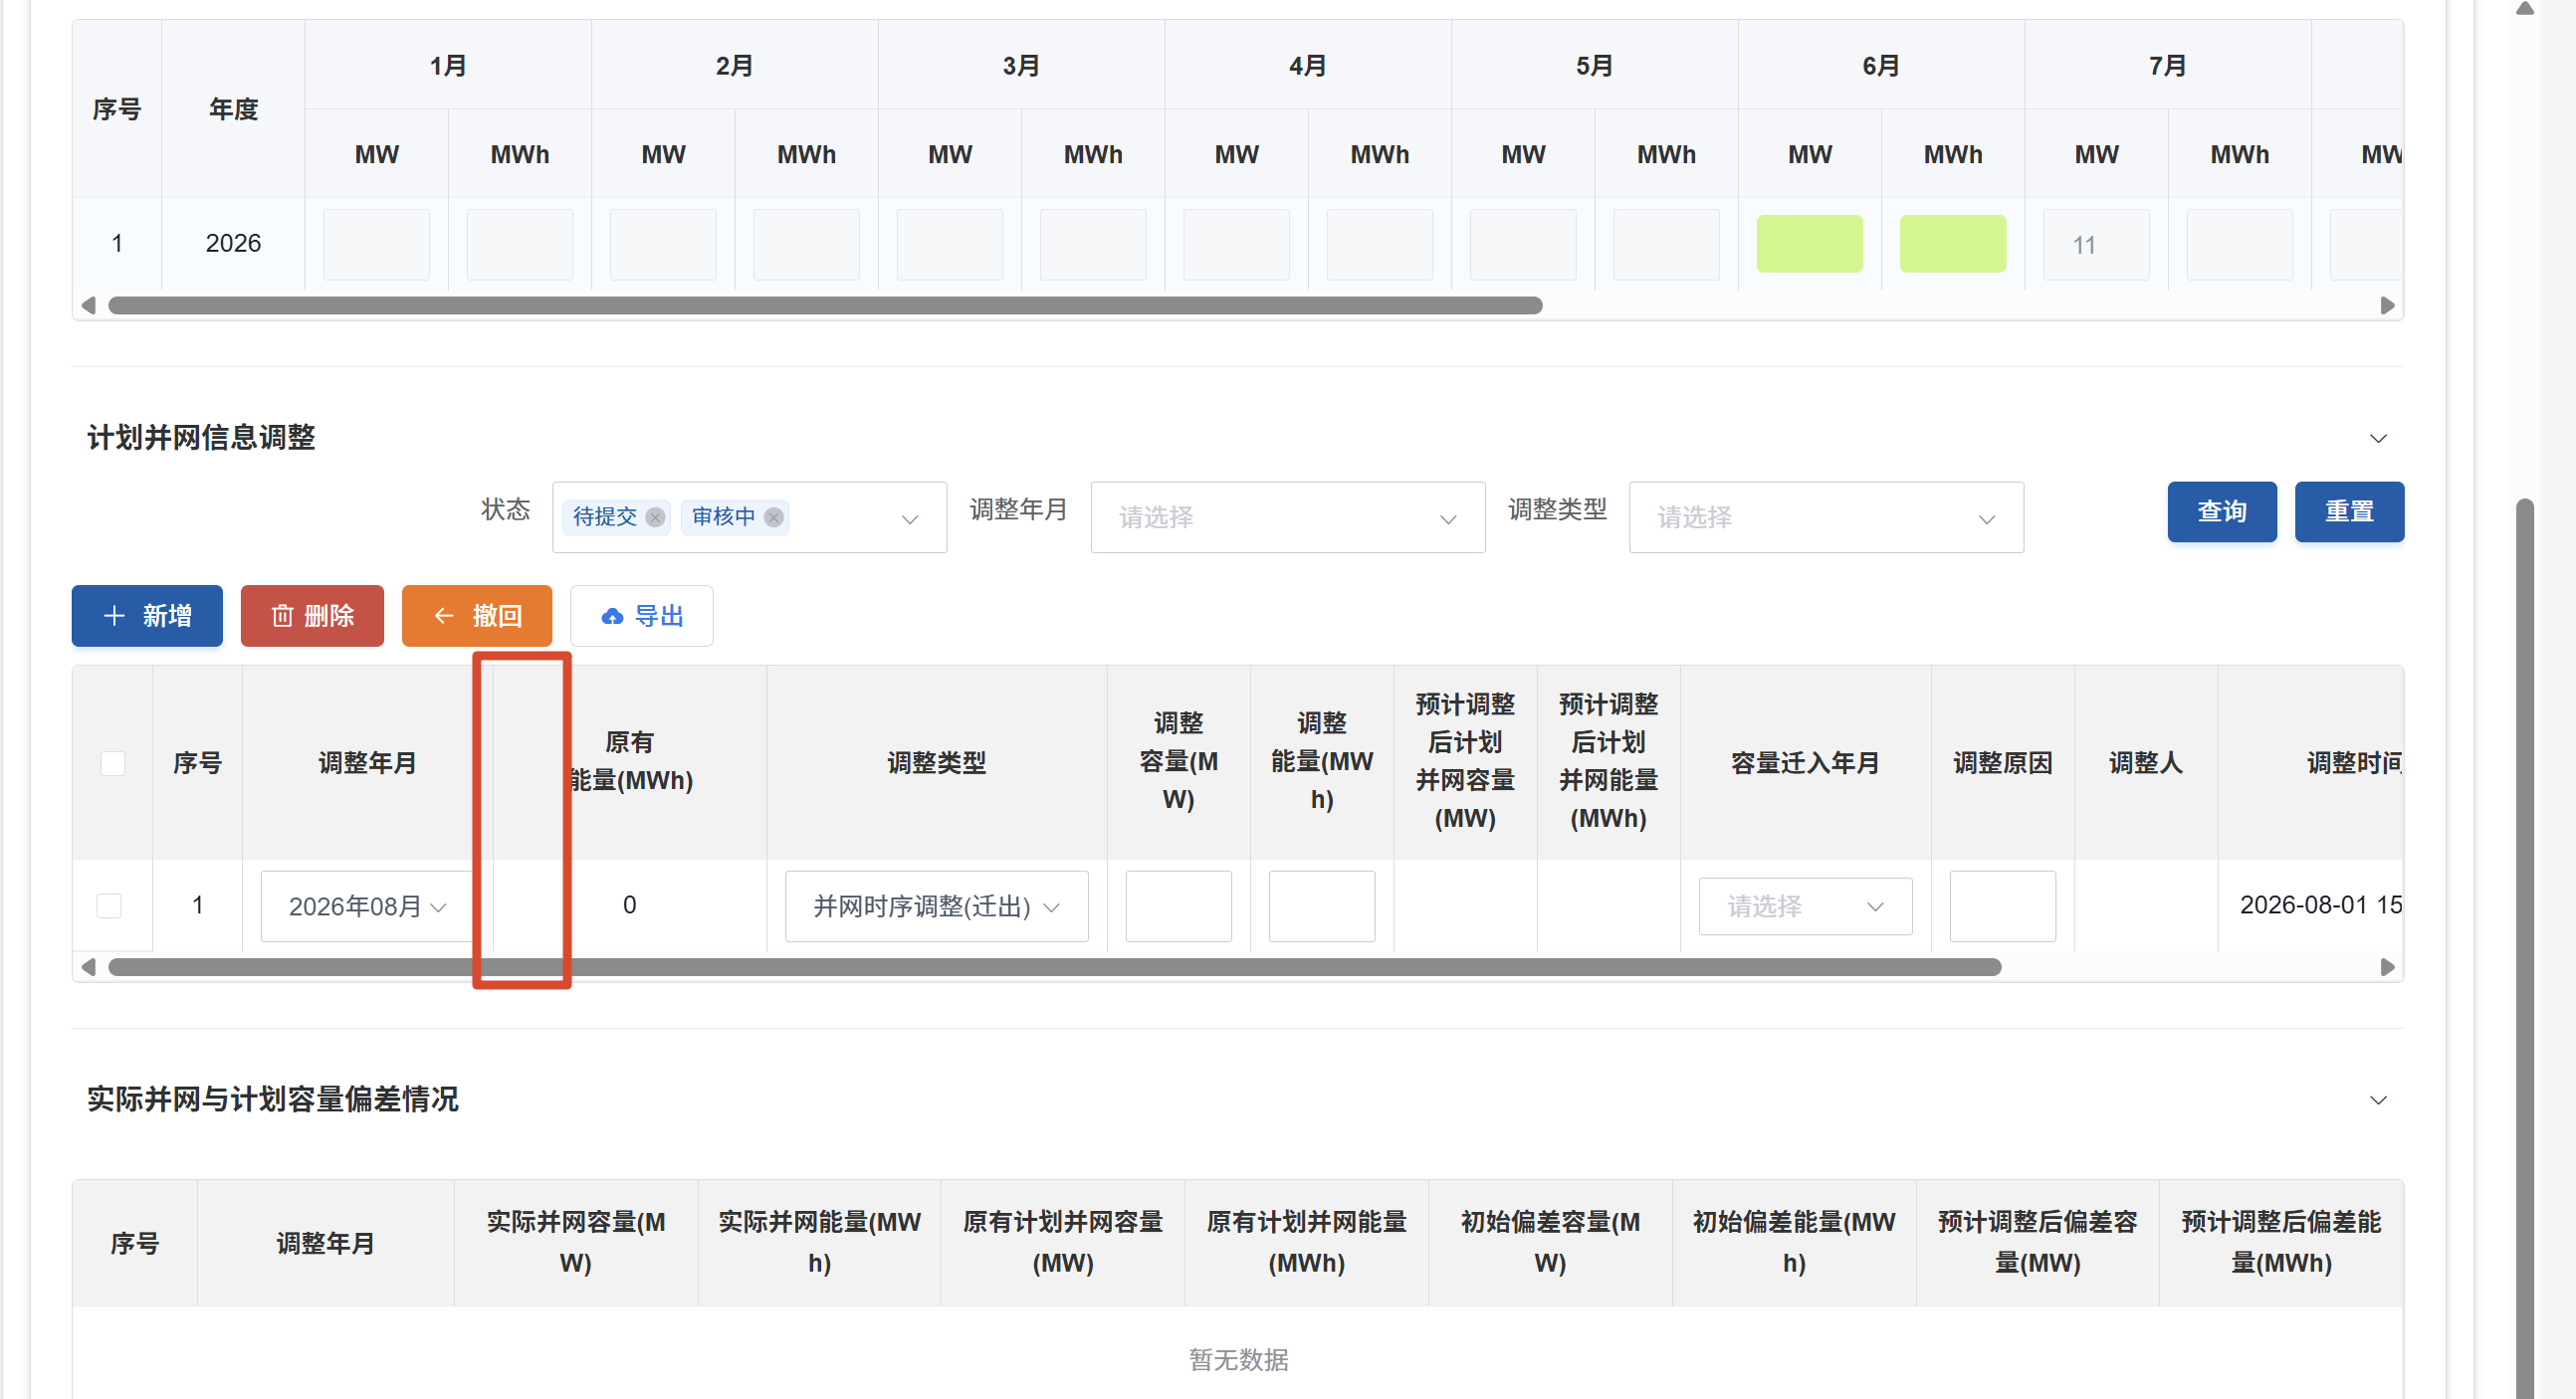Click the 7月 MW field showing 11
The height and width of the screenshot is (1399, 2576).
tap(2095, 244)
